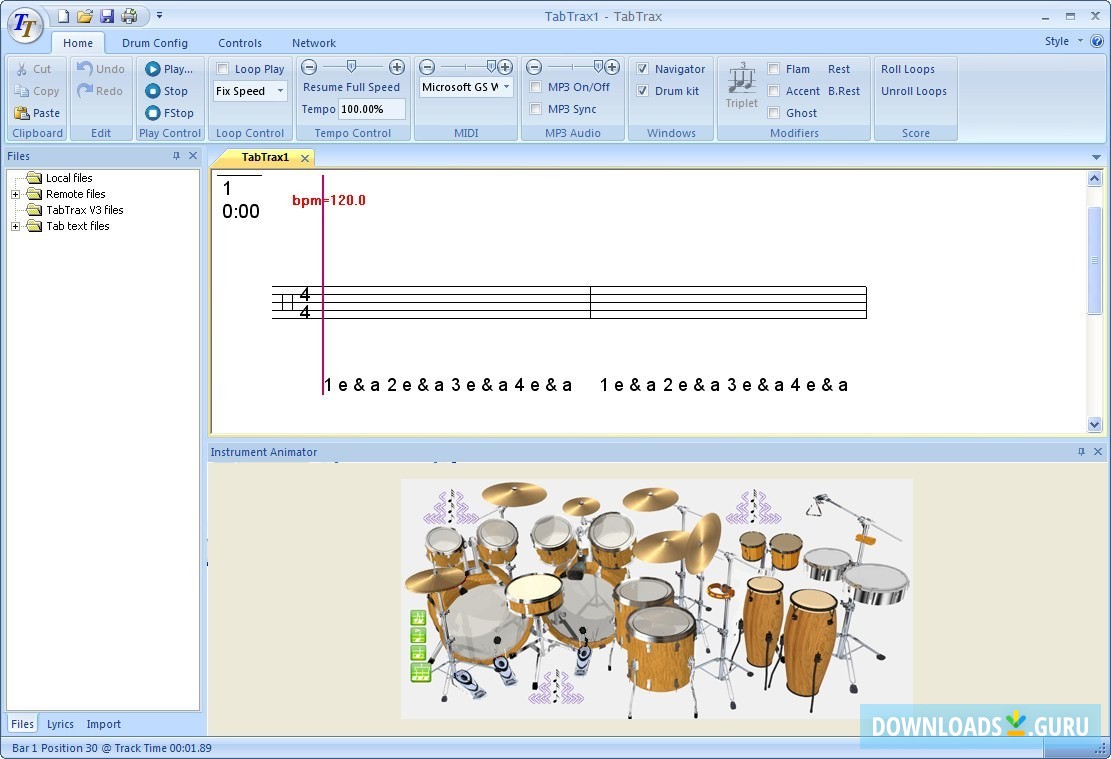1111x759 pixels.
Task: Toggle MP3 On/Off
Action: (x=536, y=87)
